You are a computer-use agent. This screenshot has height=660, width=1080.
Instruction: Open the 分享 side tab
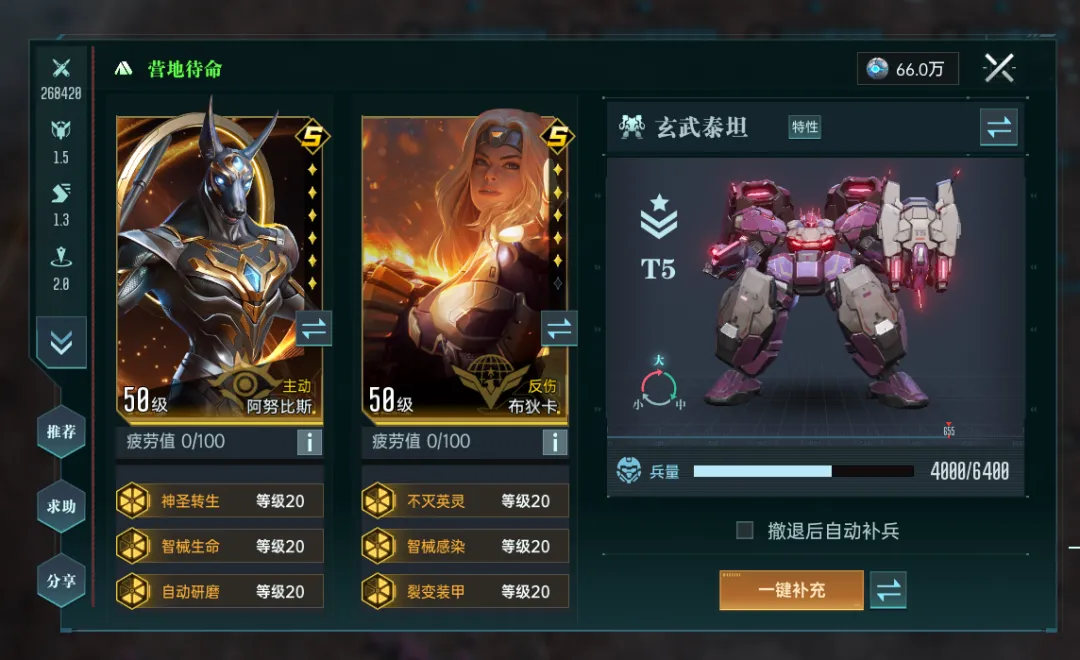point(61,581)
